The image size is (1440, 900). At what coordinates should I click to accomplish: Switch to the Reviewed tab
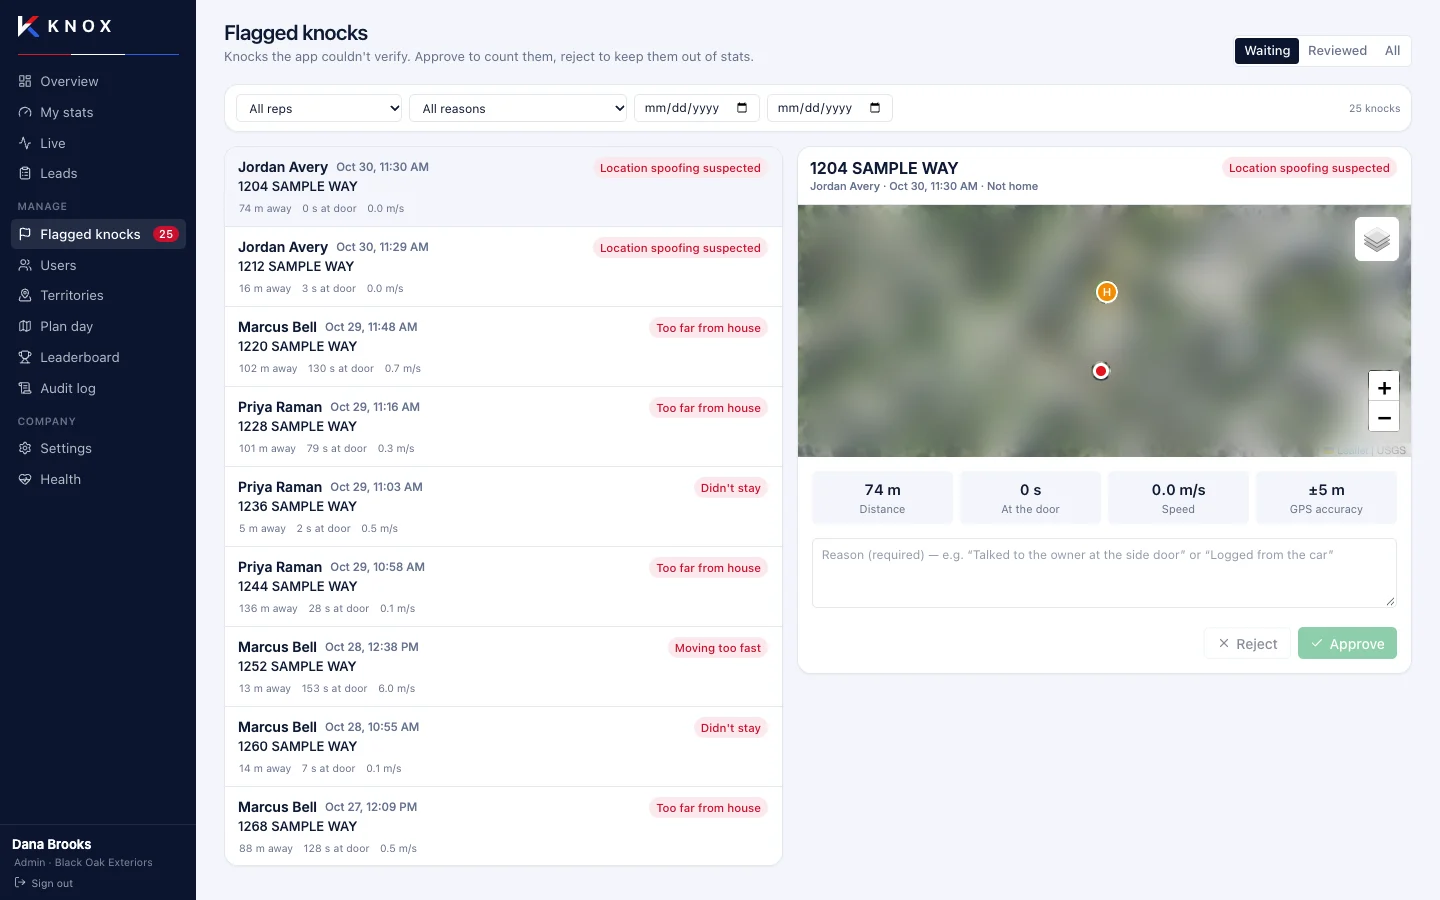tap(1337, 51)
